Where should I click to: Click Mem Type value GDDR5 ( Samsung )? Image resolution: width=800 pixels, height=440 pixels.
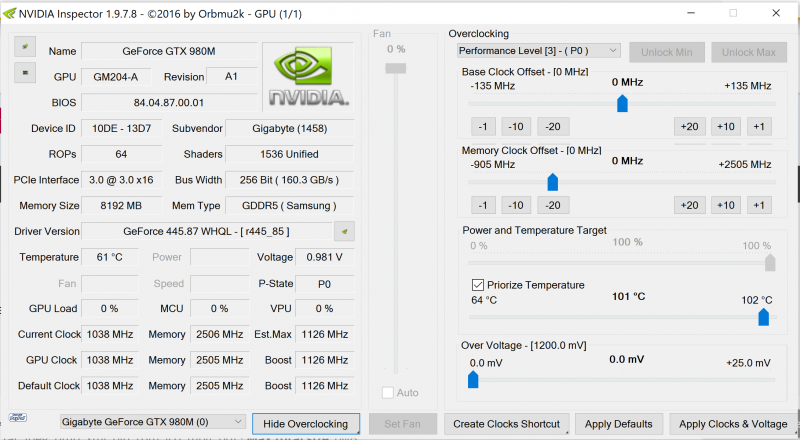click(x=289, y=206)
